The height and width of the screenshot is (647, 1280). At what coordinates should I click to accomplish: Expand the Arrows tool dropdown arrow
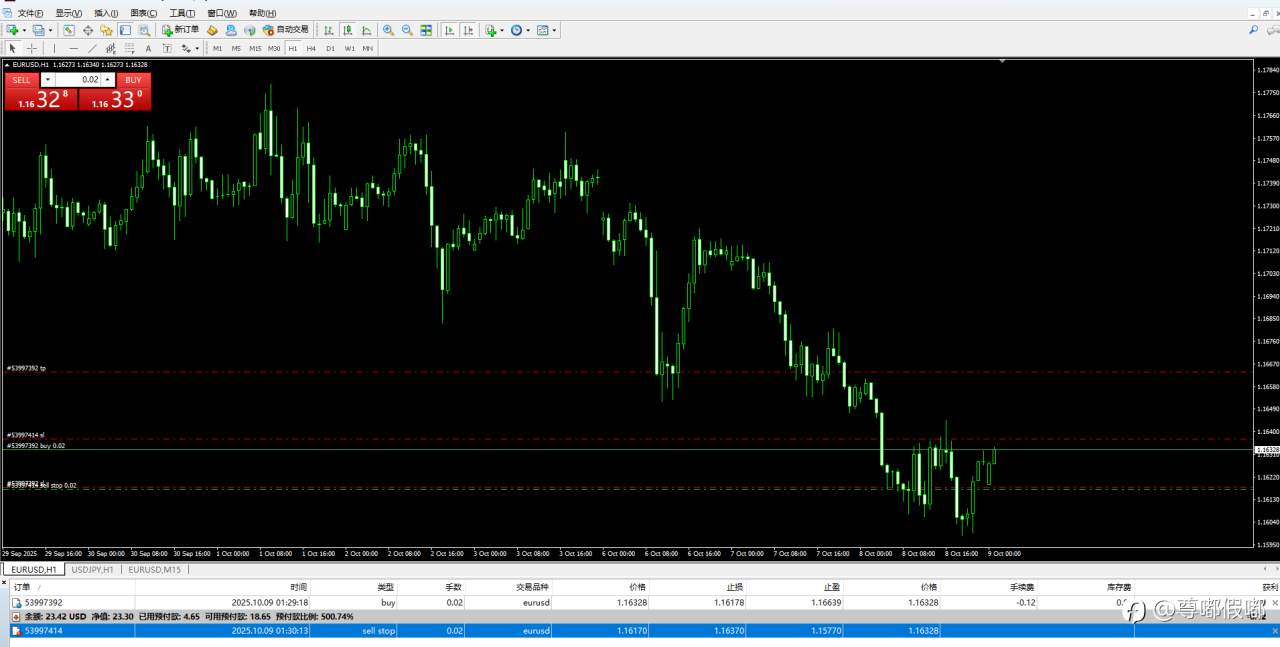[197, 48]
